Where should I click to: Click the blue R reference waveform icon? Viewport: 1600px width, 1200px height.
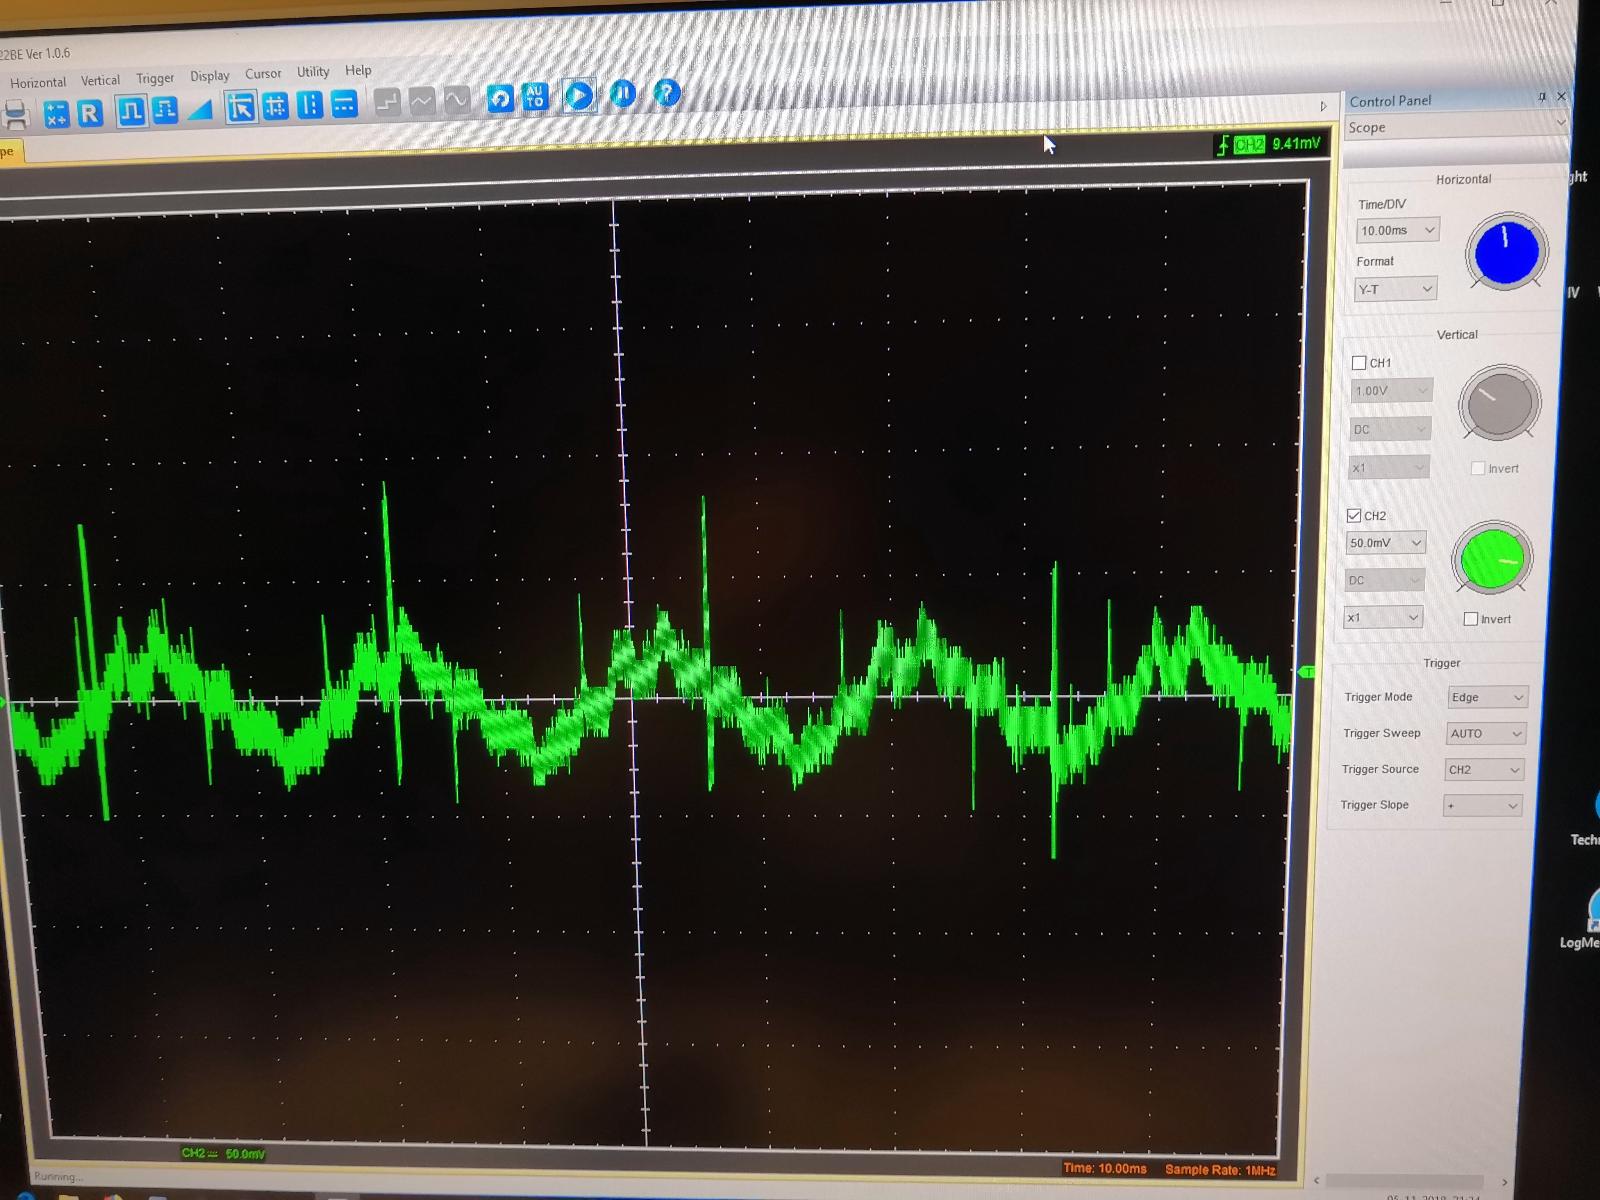[x=90, y=113]
